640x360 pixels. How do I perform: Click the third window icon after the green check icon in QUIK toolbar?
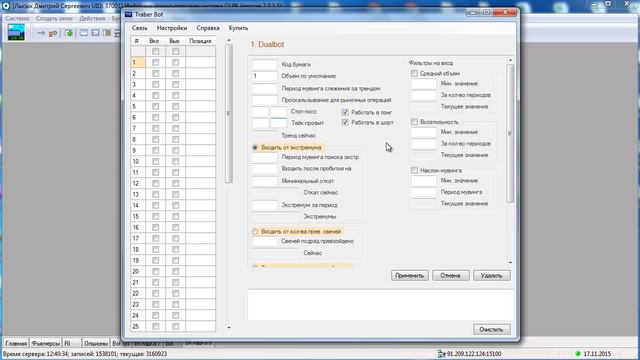point(107,33)
